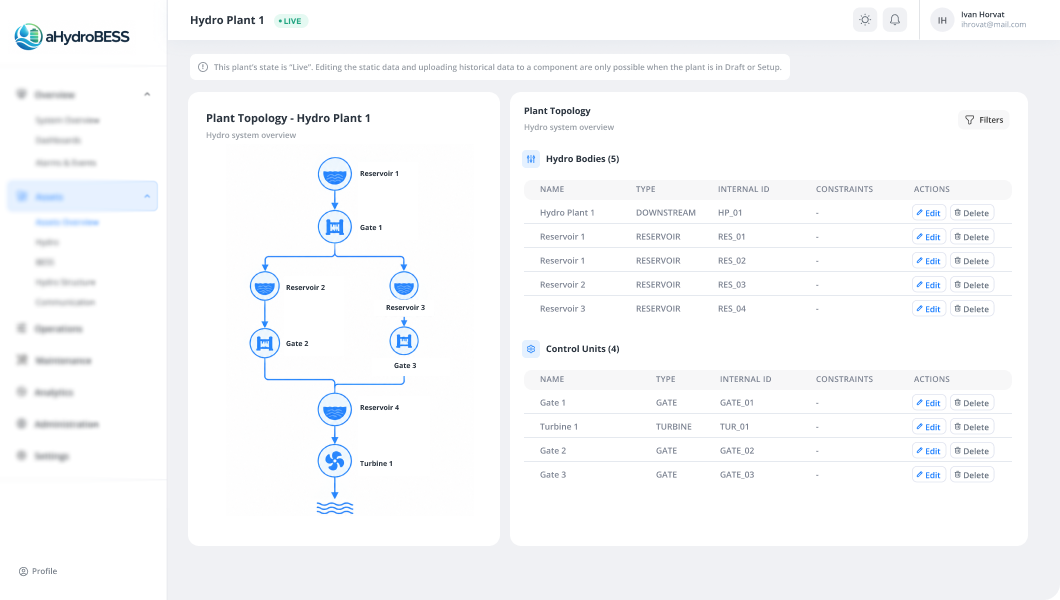
Task: Click the Control Units section icon
Action: coord(531,349)
